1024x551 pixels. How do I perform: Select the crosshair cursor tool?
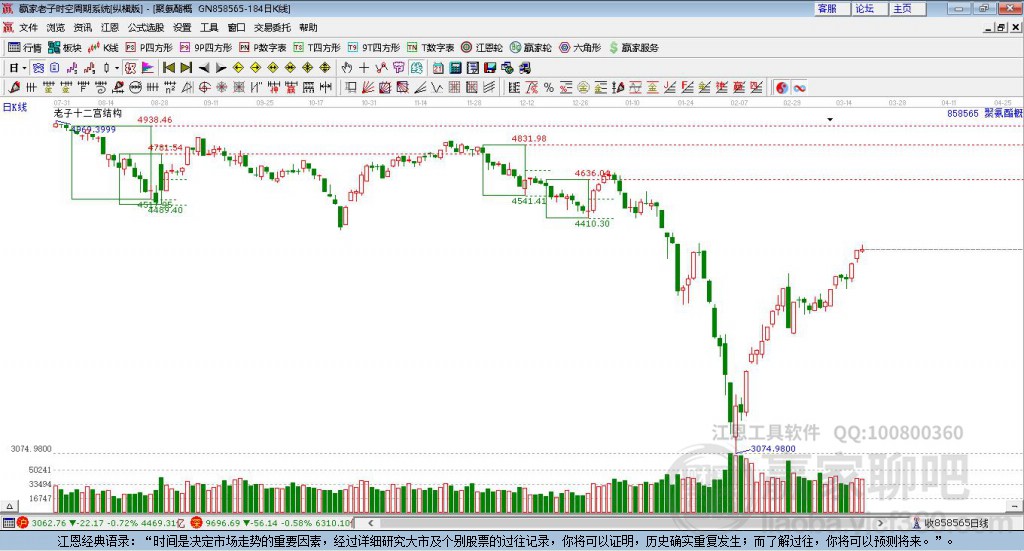coord(364,68)
